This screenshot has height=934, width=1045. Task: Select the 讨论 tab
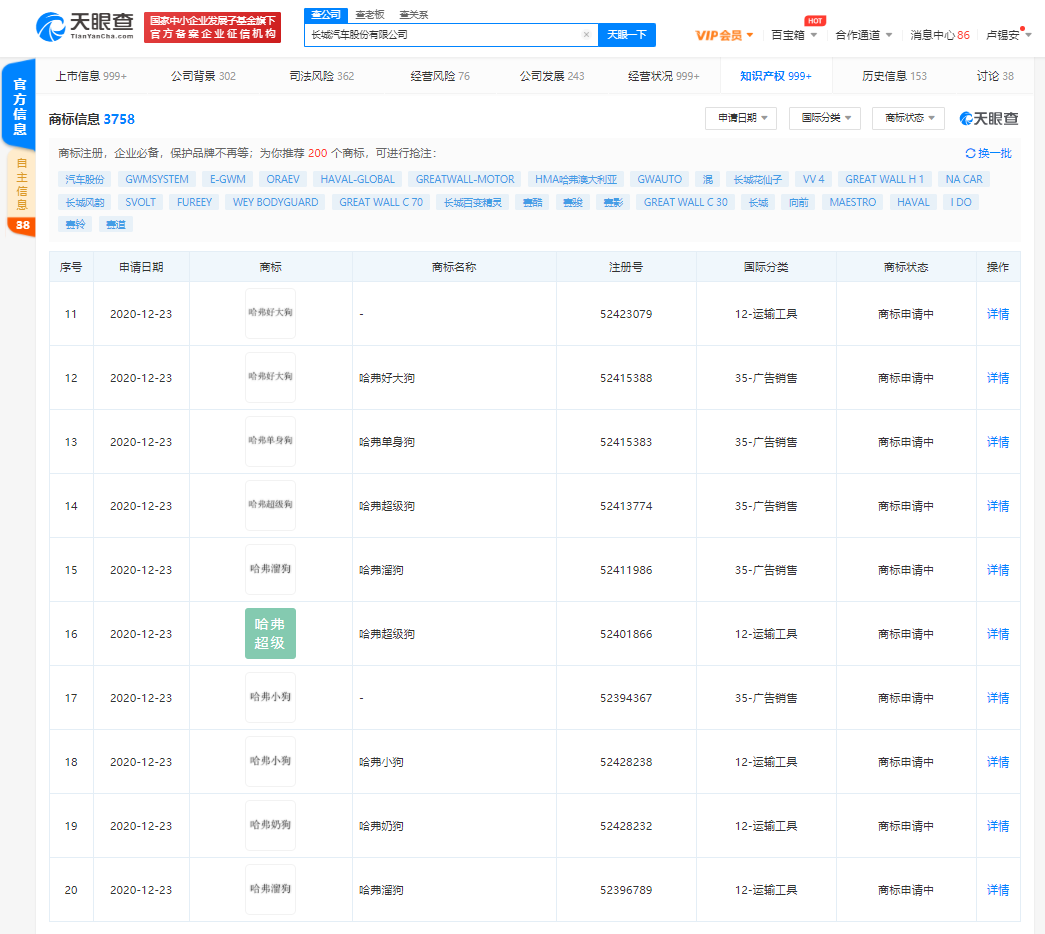coord(995,76)
